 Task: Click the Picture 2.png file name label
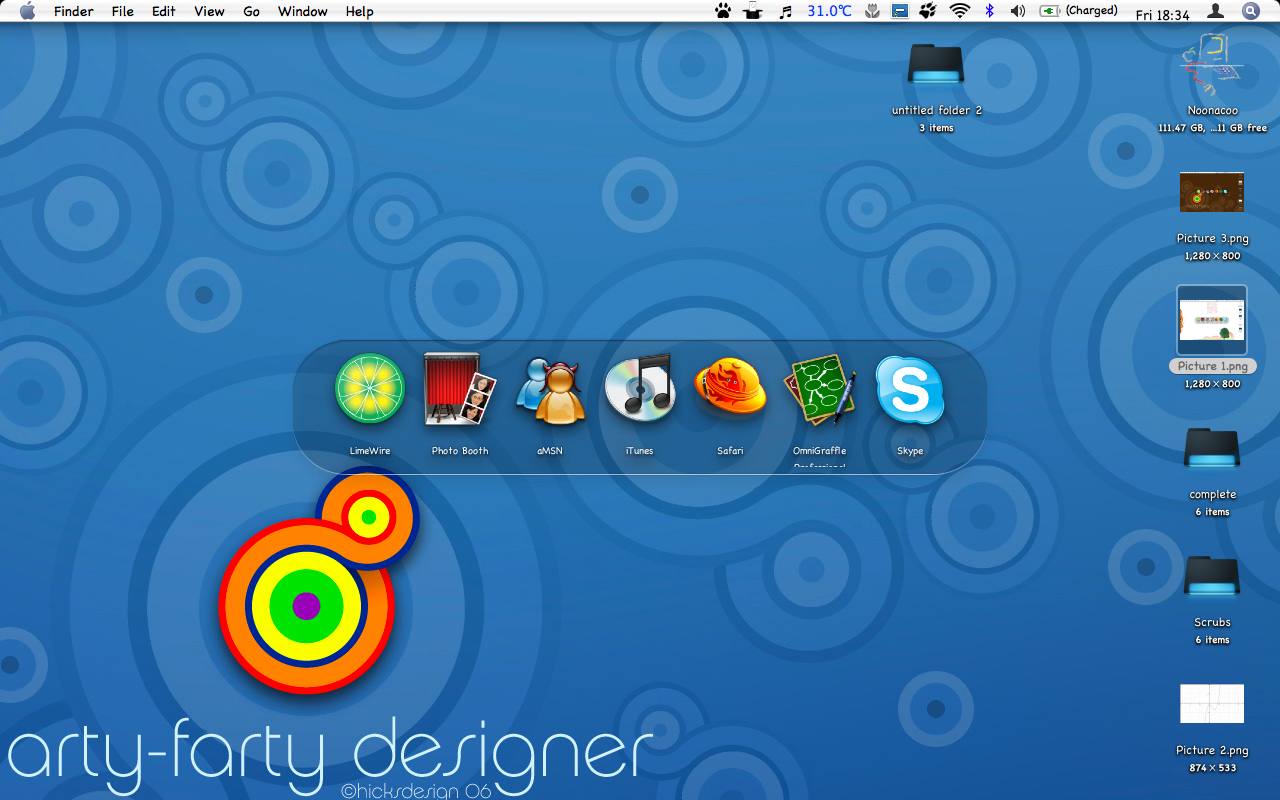[x=1212, y=751]
